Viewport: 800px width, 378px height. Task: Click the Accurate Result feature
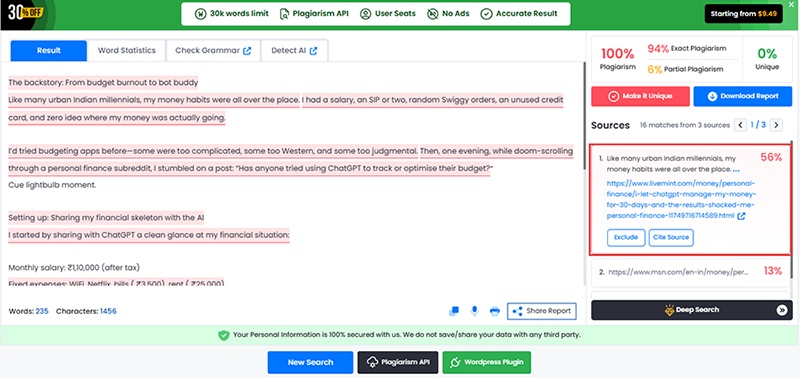pos(519,14)
